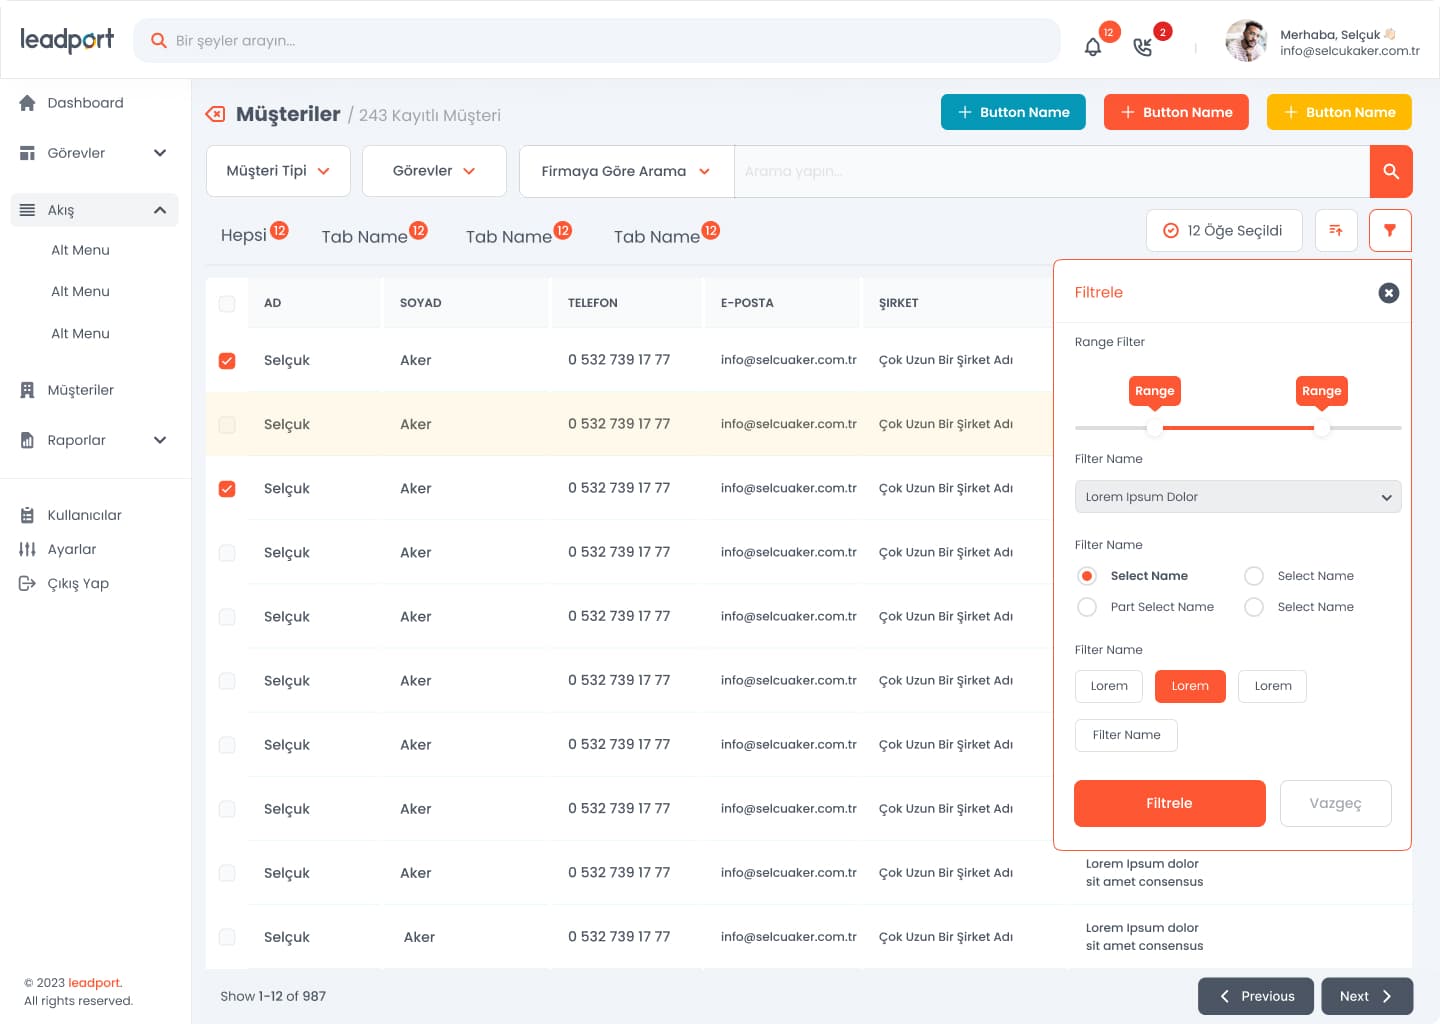Image resolution: width=1440 pixels, height=1024 pixels.
Task: Open the notifications bell icon
Action: pos(1093,47)
